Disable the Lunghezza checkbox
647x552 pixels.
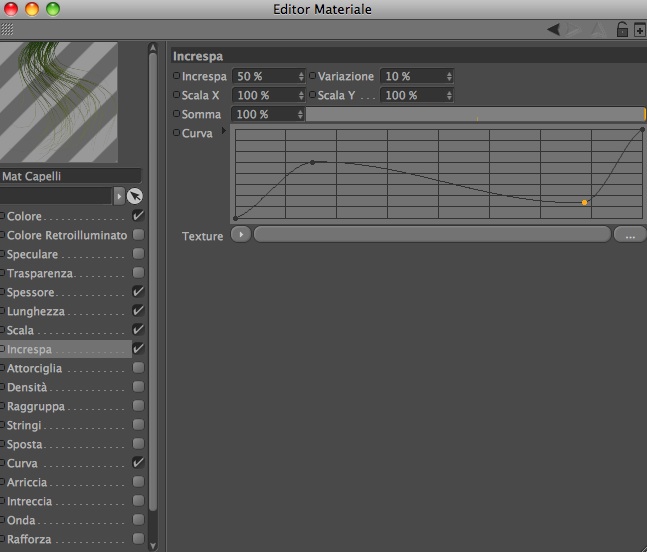coord(138,310)
